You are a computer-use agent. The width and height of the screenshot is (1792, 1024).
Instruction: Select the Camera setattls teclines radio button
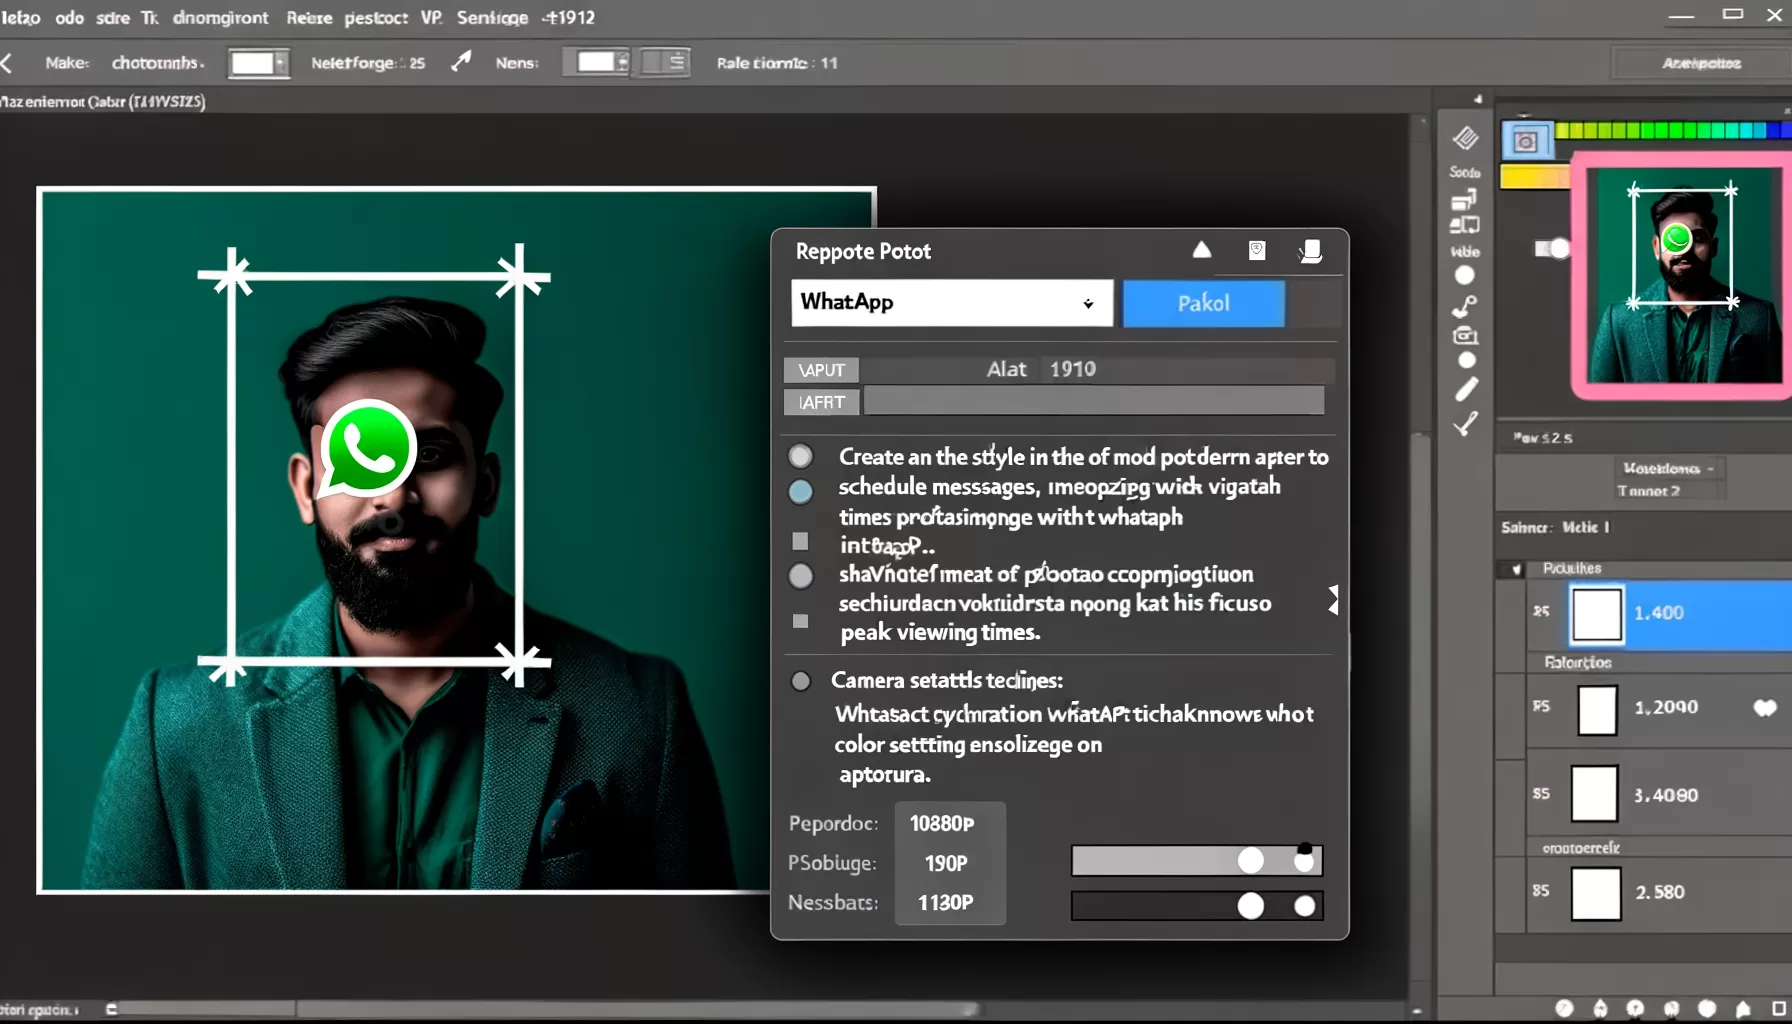800,681
